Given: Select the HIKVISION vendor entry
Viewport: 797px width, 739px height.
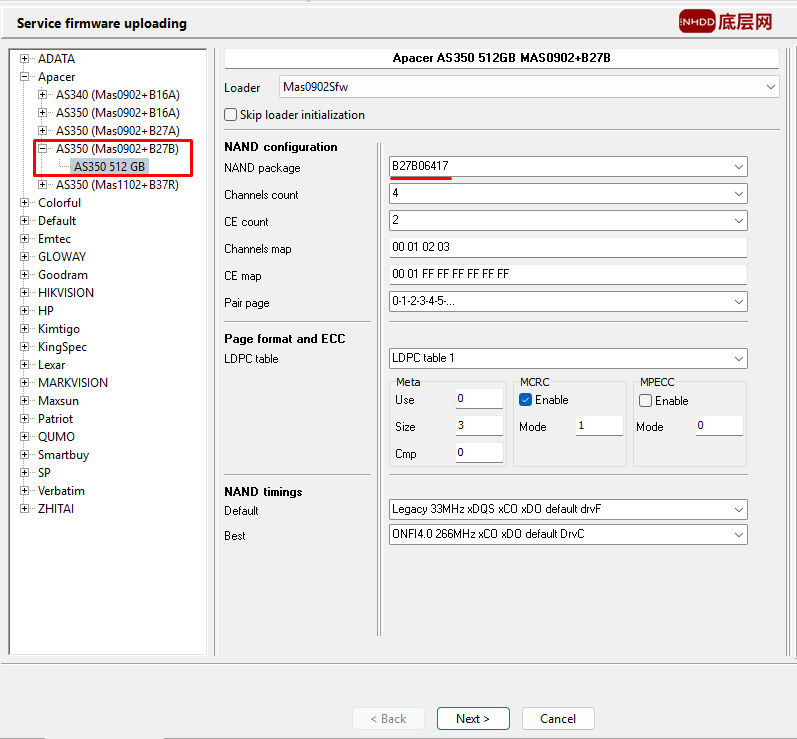Looking at the screenshot, I should (x=66, y=293).
